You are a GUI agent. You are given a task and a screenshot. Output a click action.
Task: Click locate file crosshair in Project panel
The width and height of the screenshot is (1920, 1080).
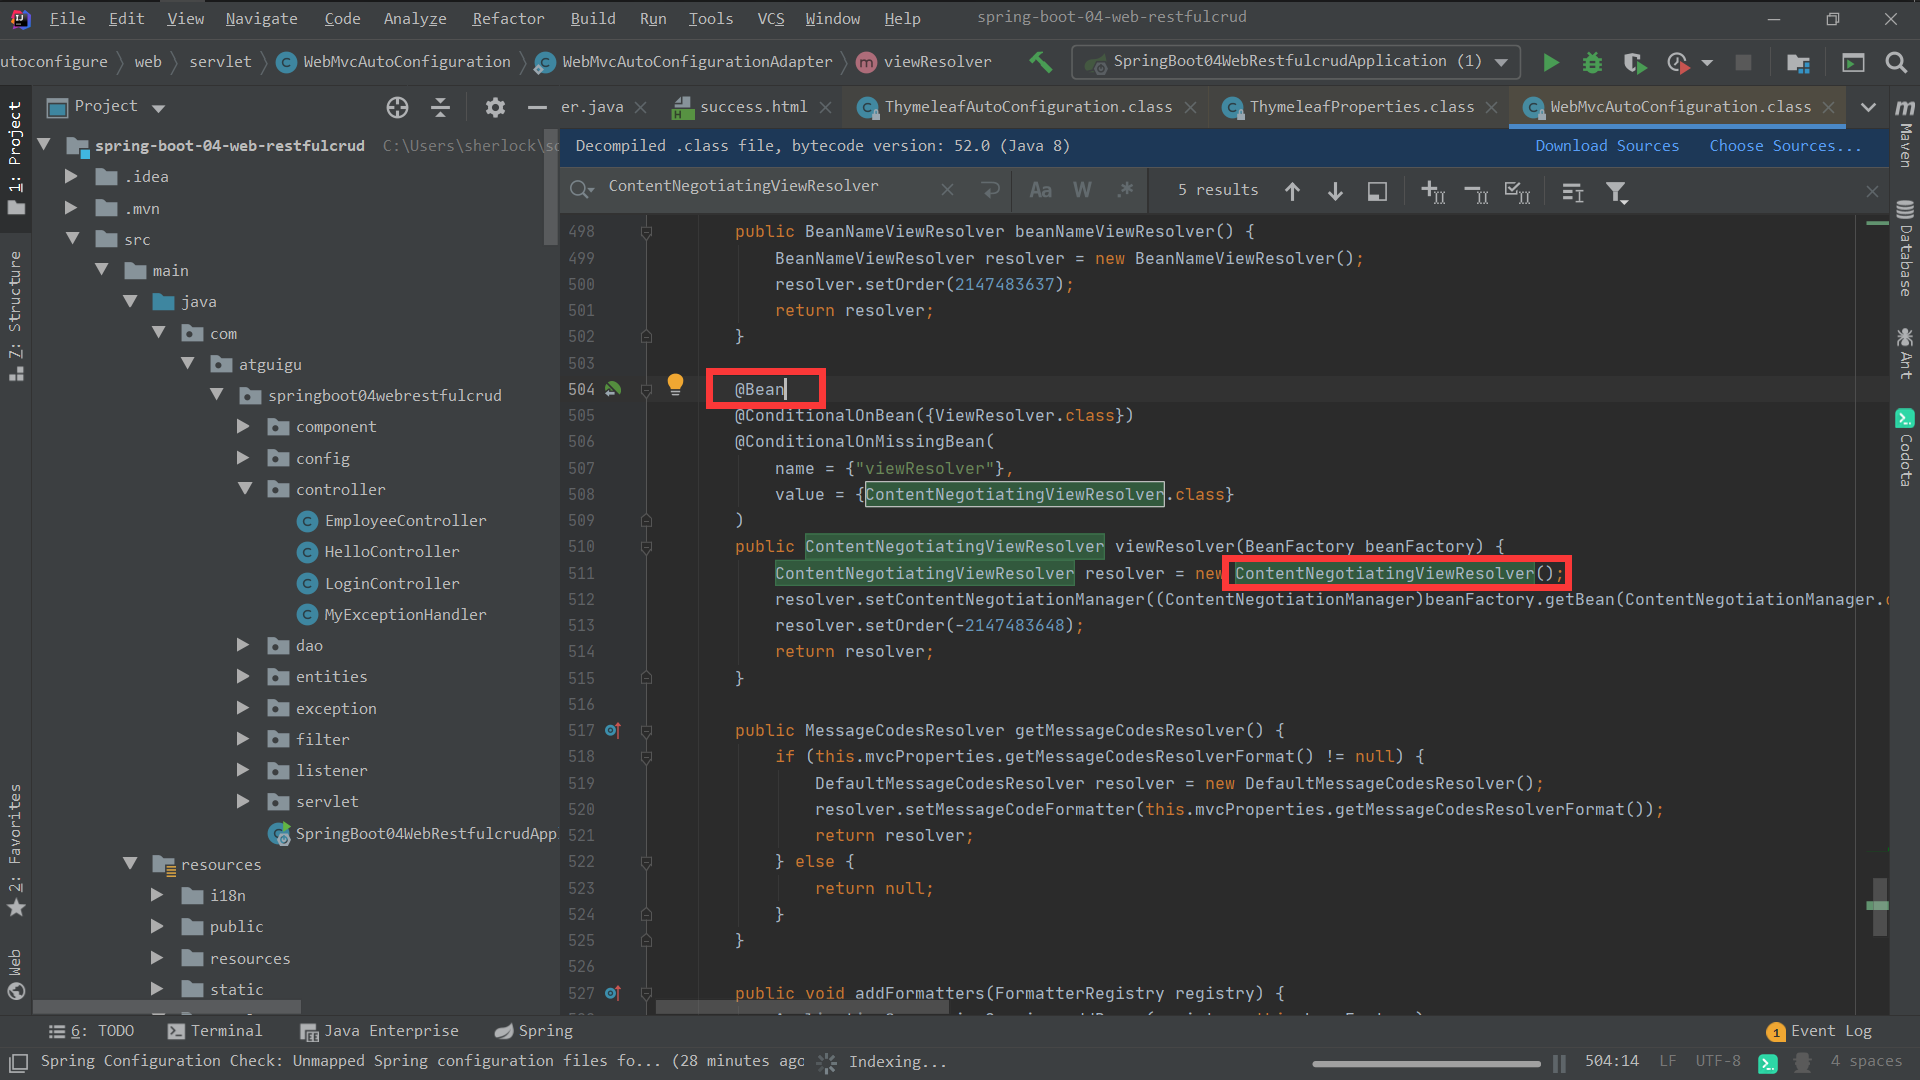[x=397, y=107]
